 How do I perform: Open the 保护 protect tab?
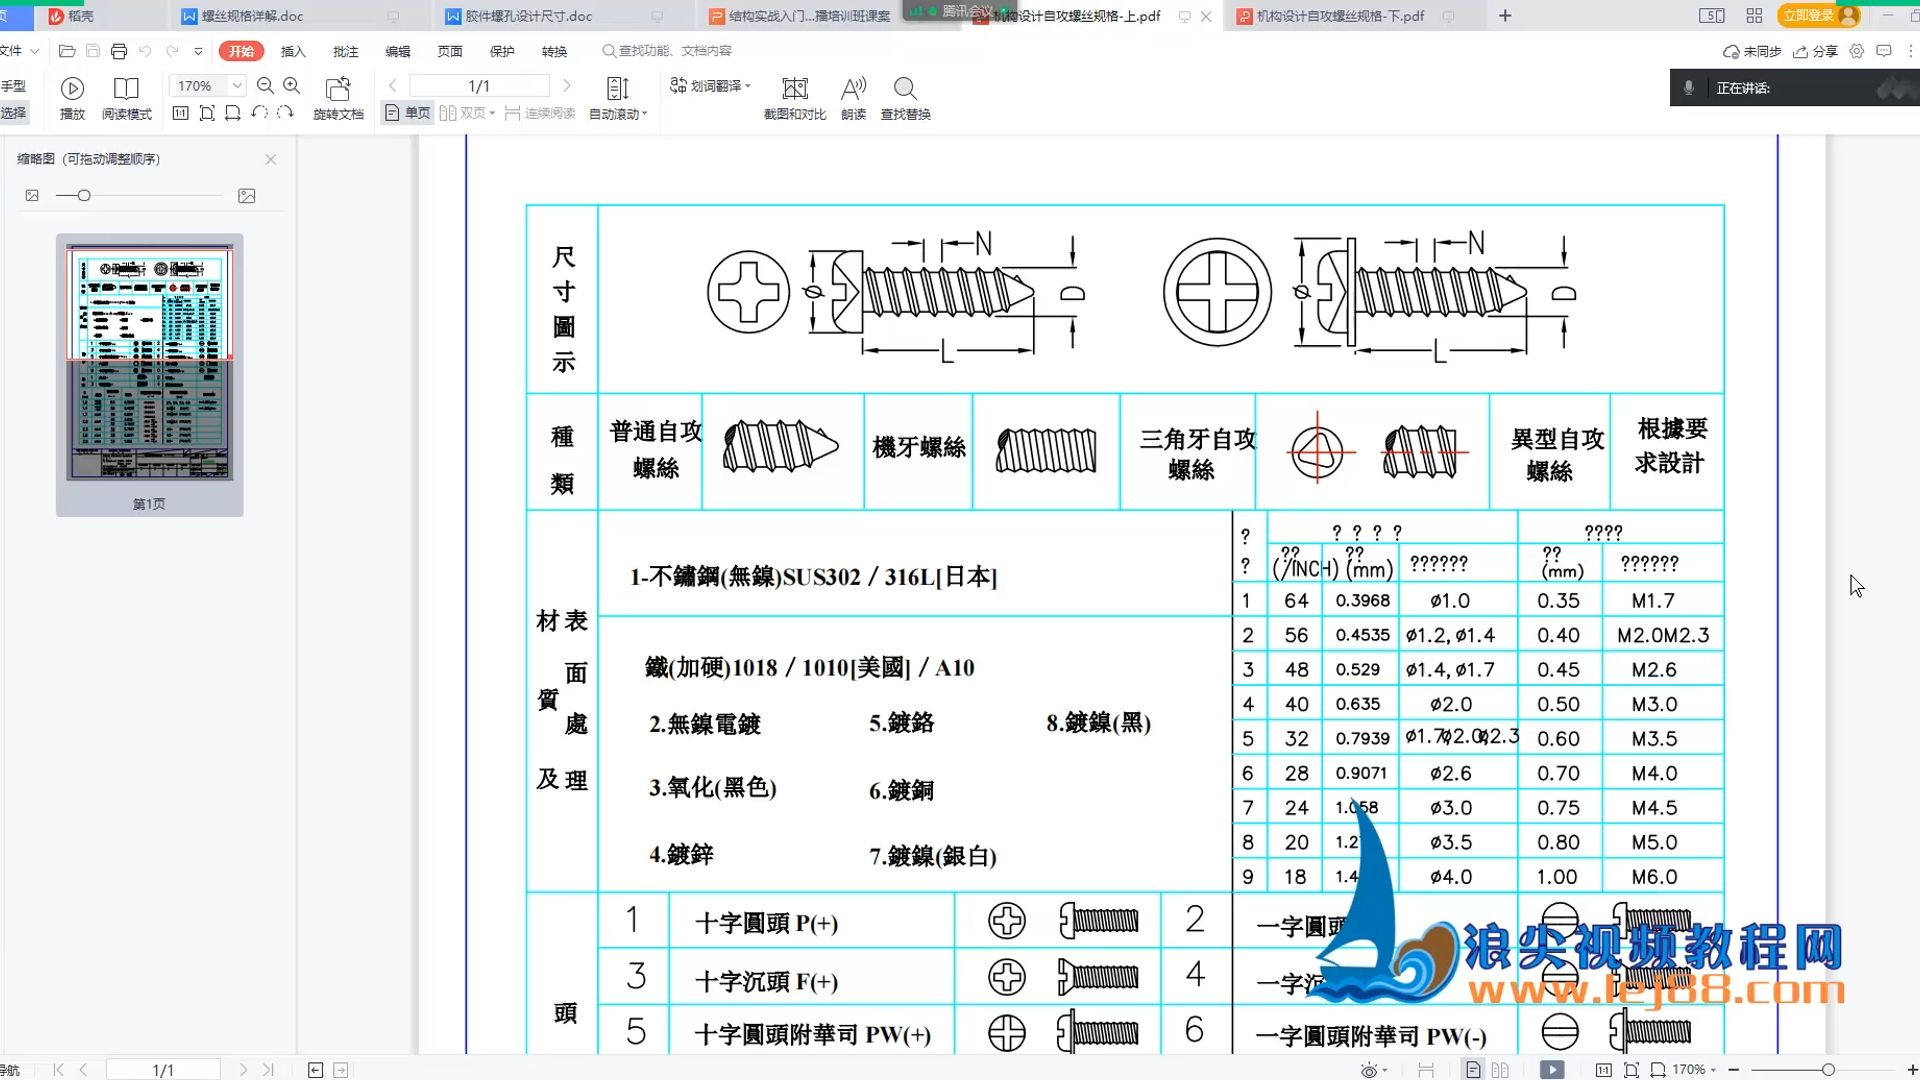pyautogui.click(x=502, y=51)
